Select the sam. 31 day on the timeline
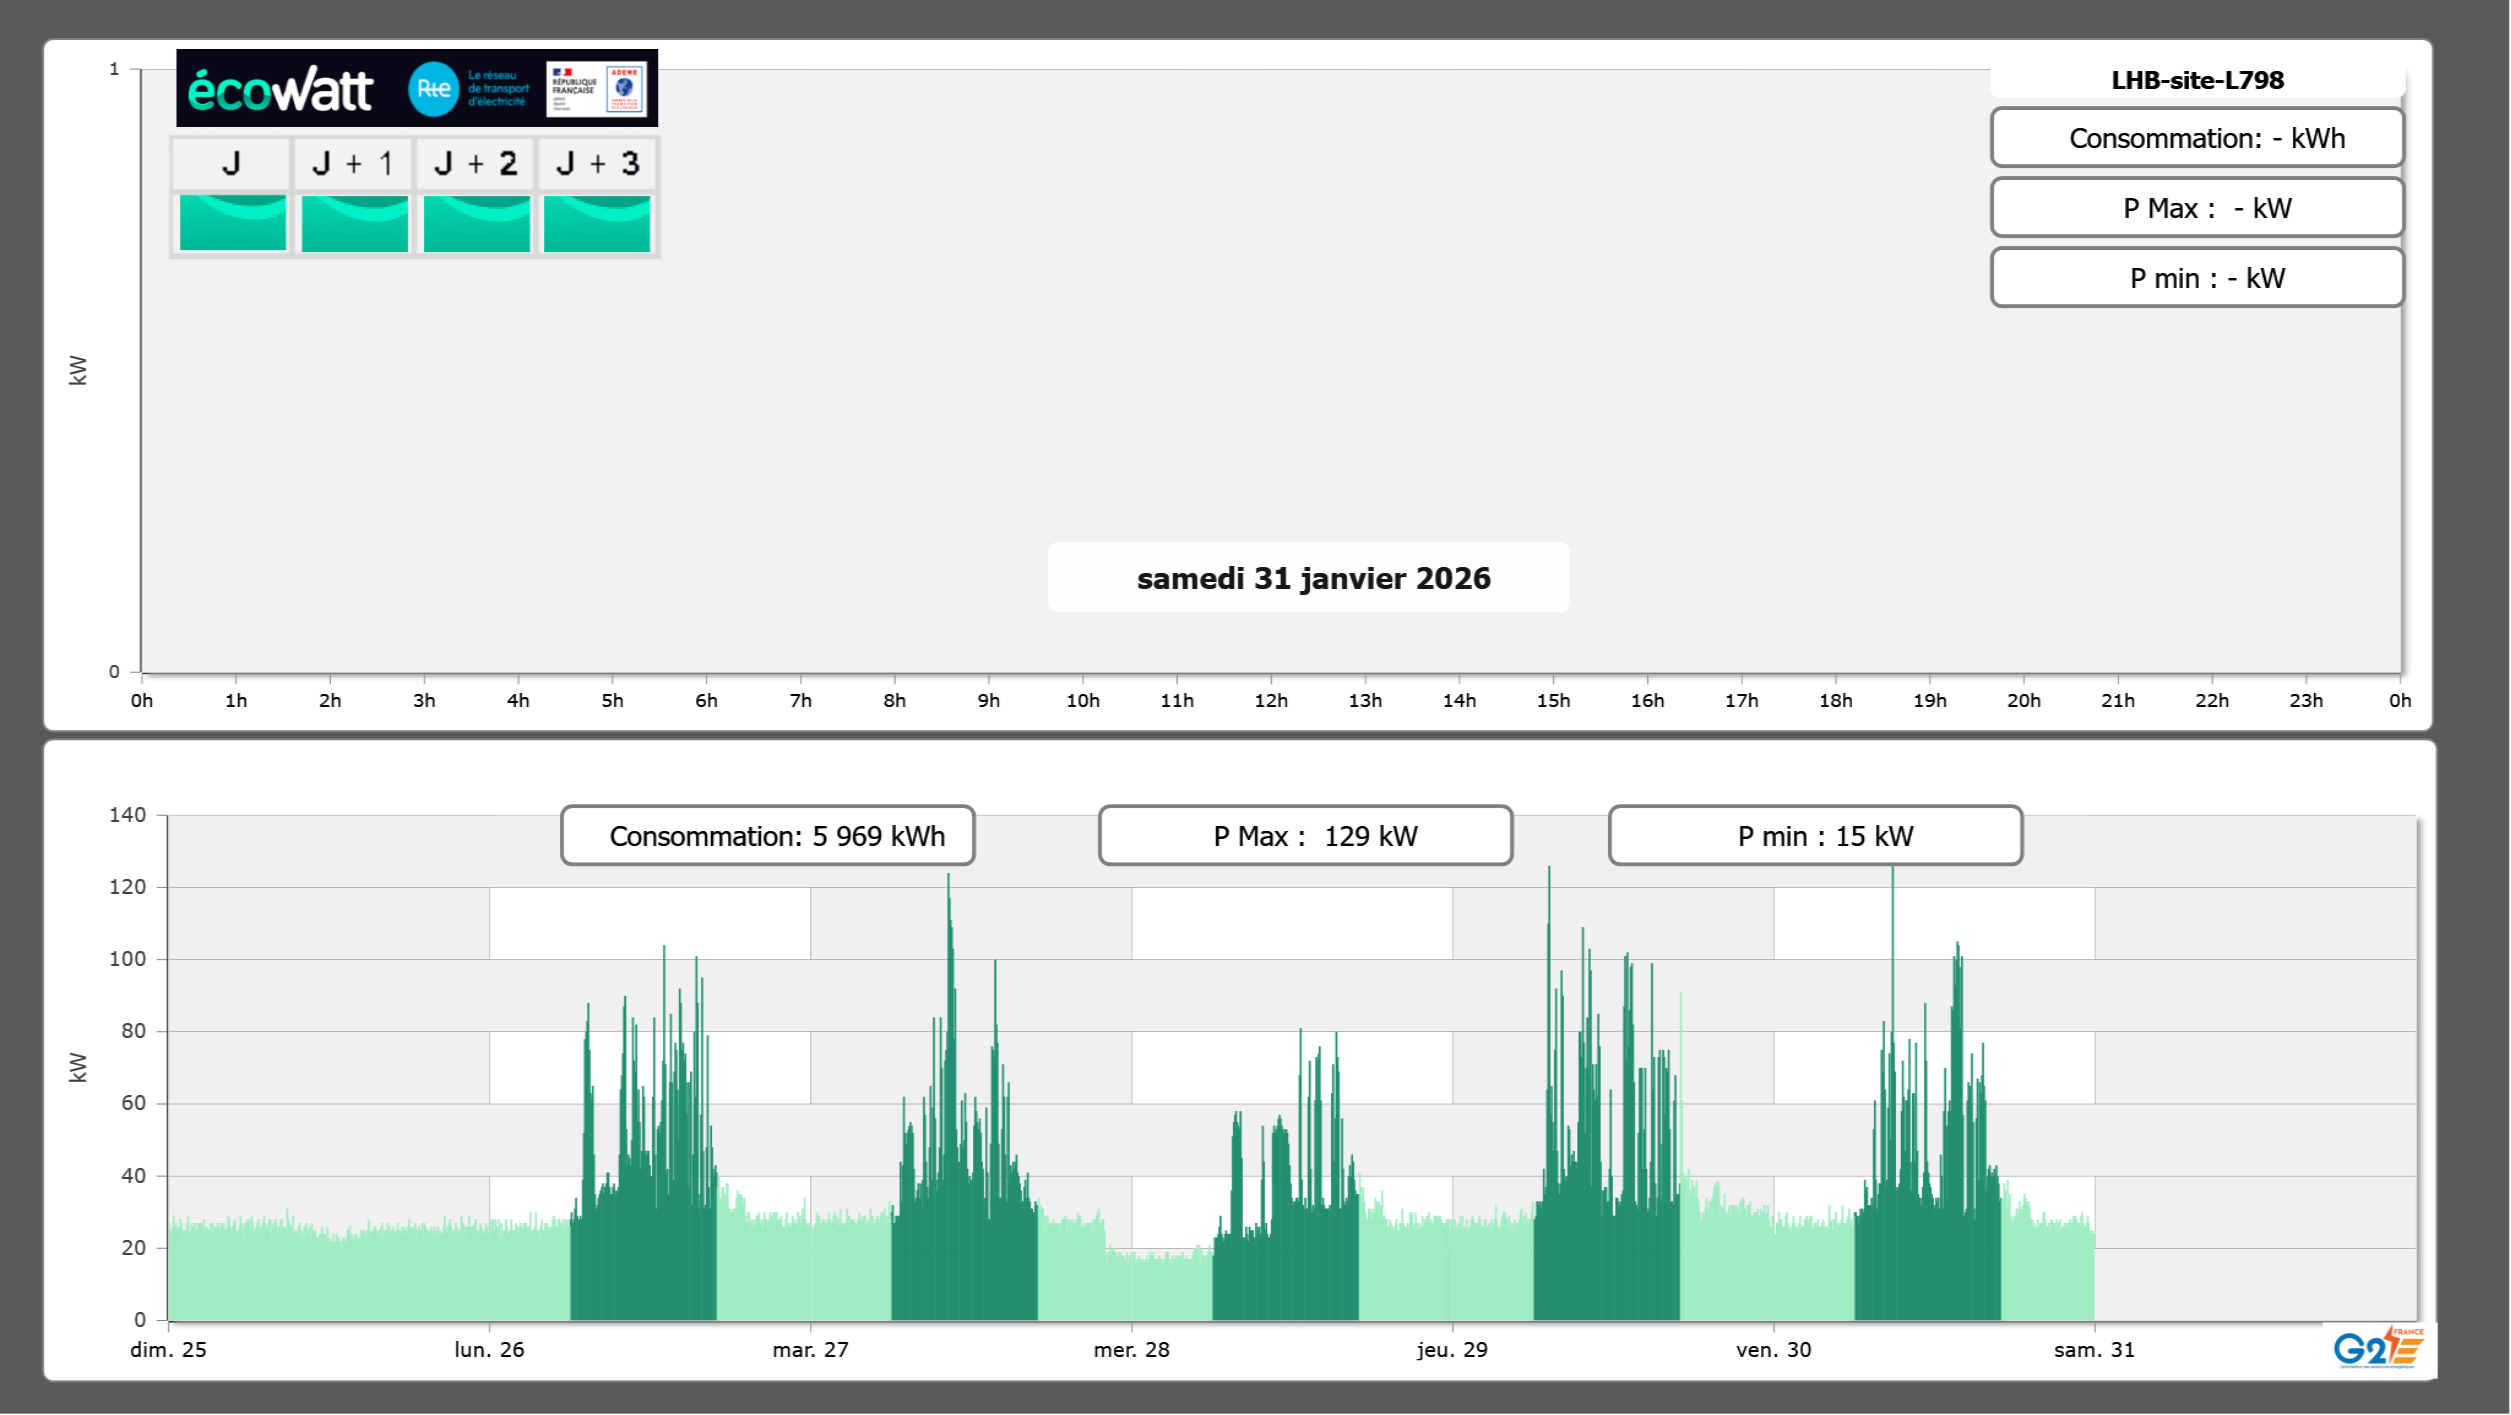 coord(2094,1349)
